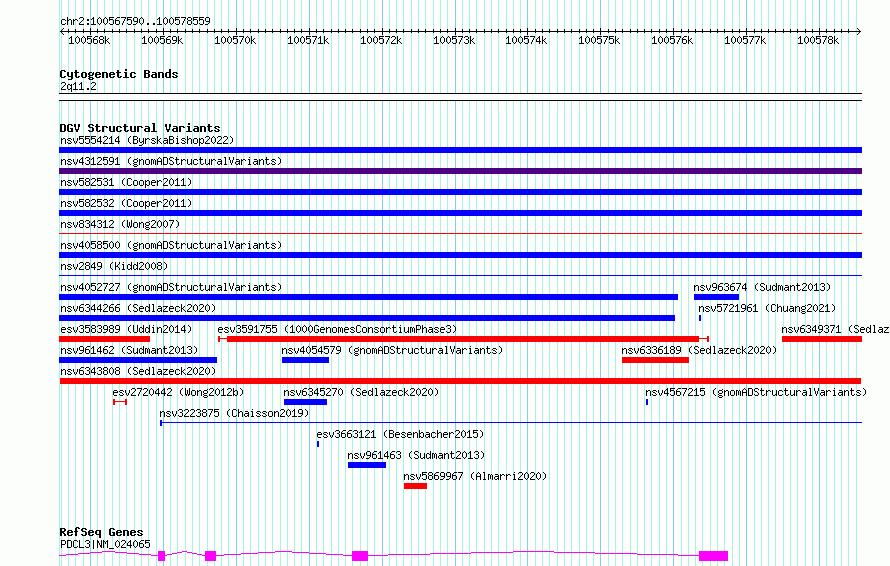
Task: Select the nsv4312591 gnomAD purple variant bar
Action: pos(460,171)
